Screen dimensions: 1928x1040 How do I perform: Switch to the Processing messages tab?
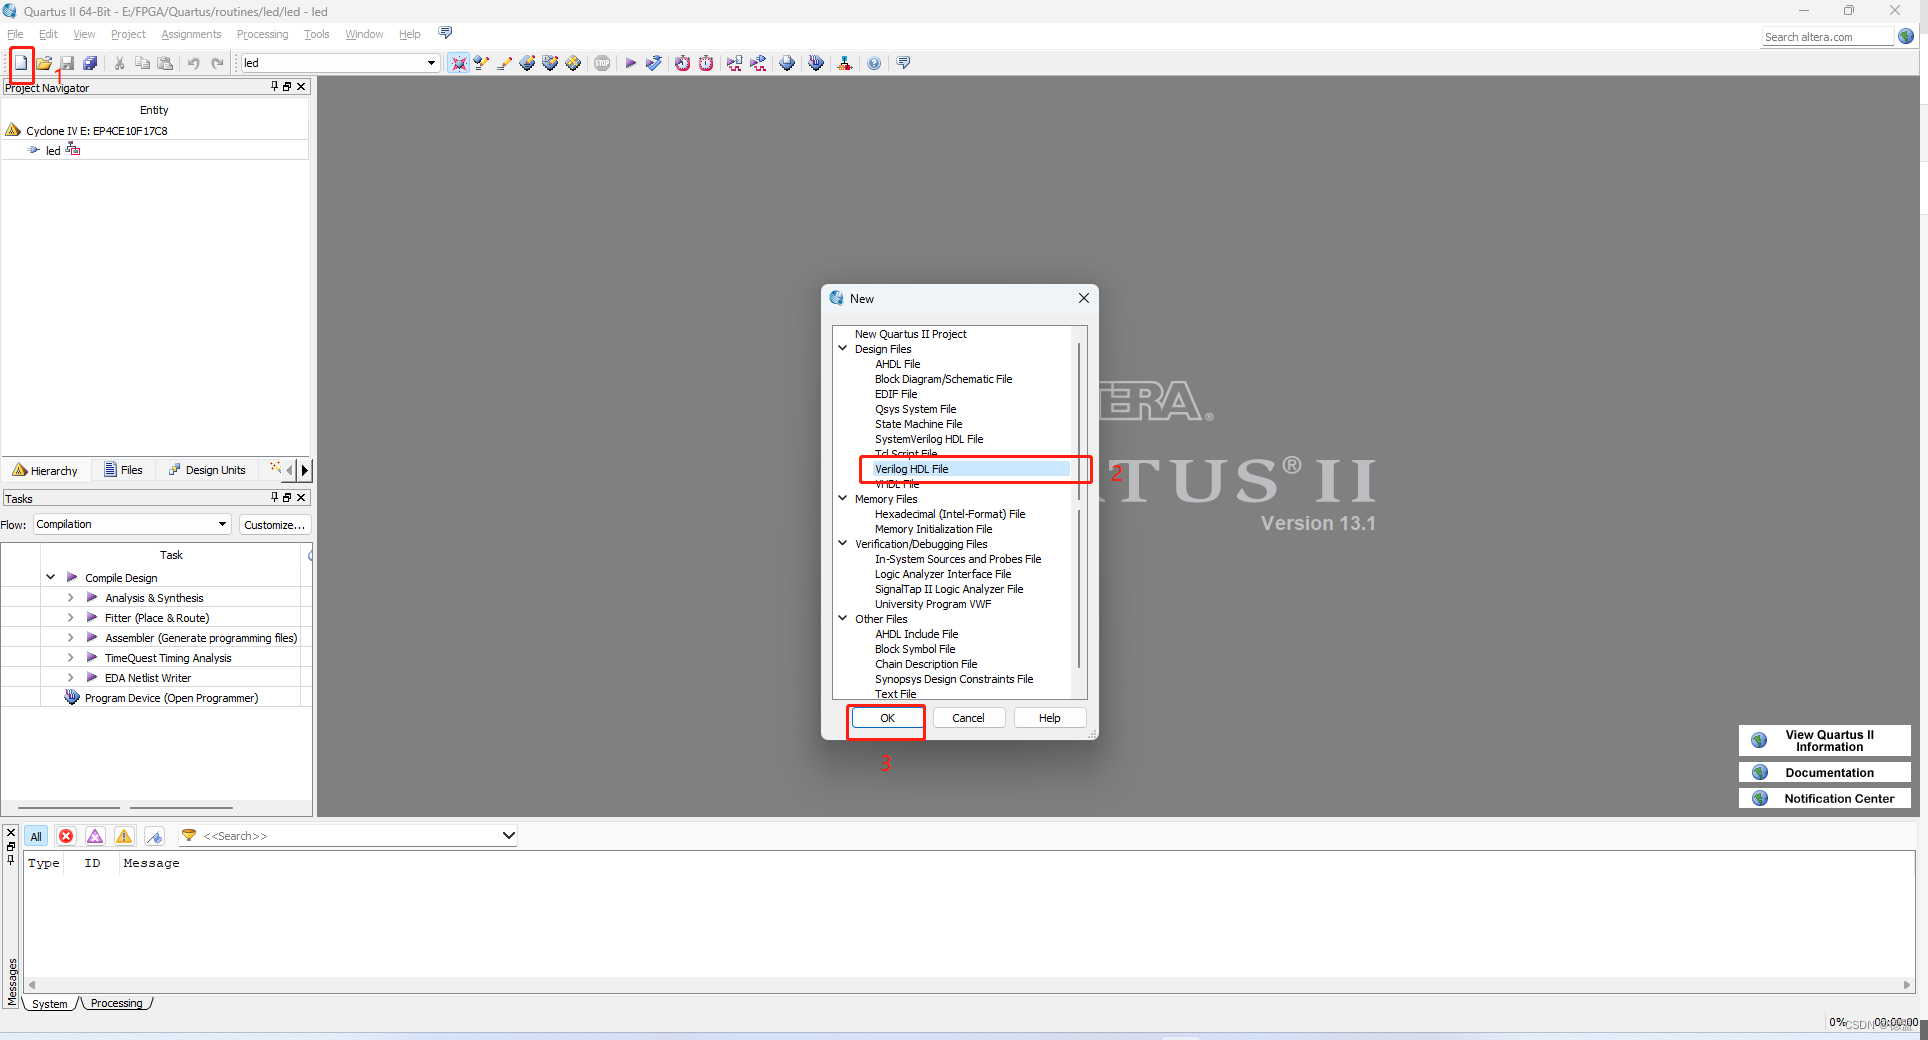tap(116, 1003)
